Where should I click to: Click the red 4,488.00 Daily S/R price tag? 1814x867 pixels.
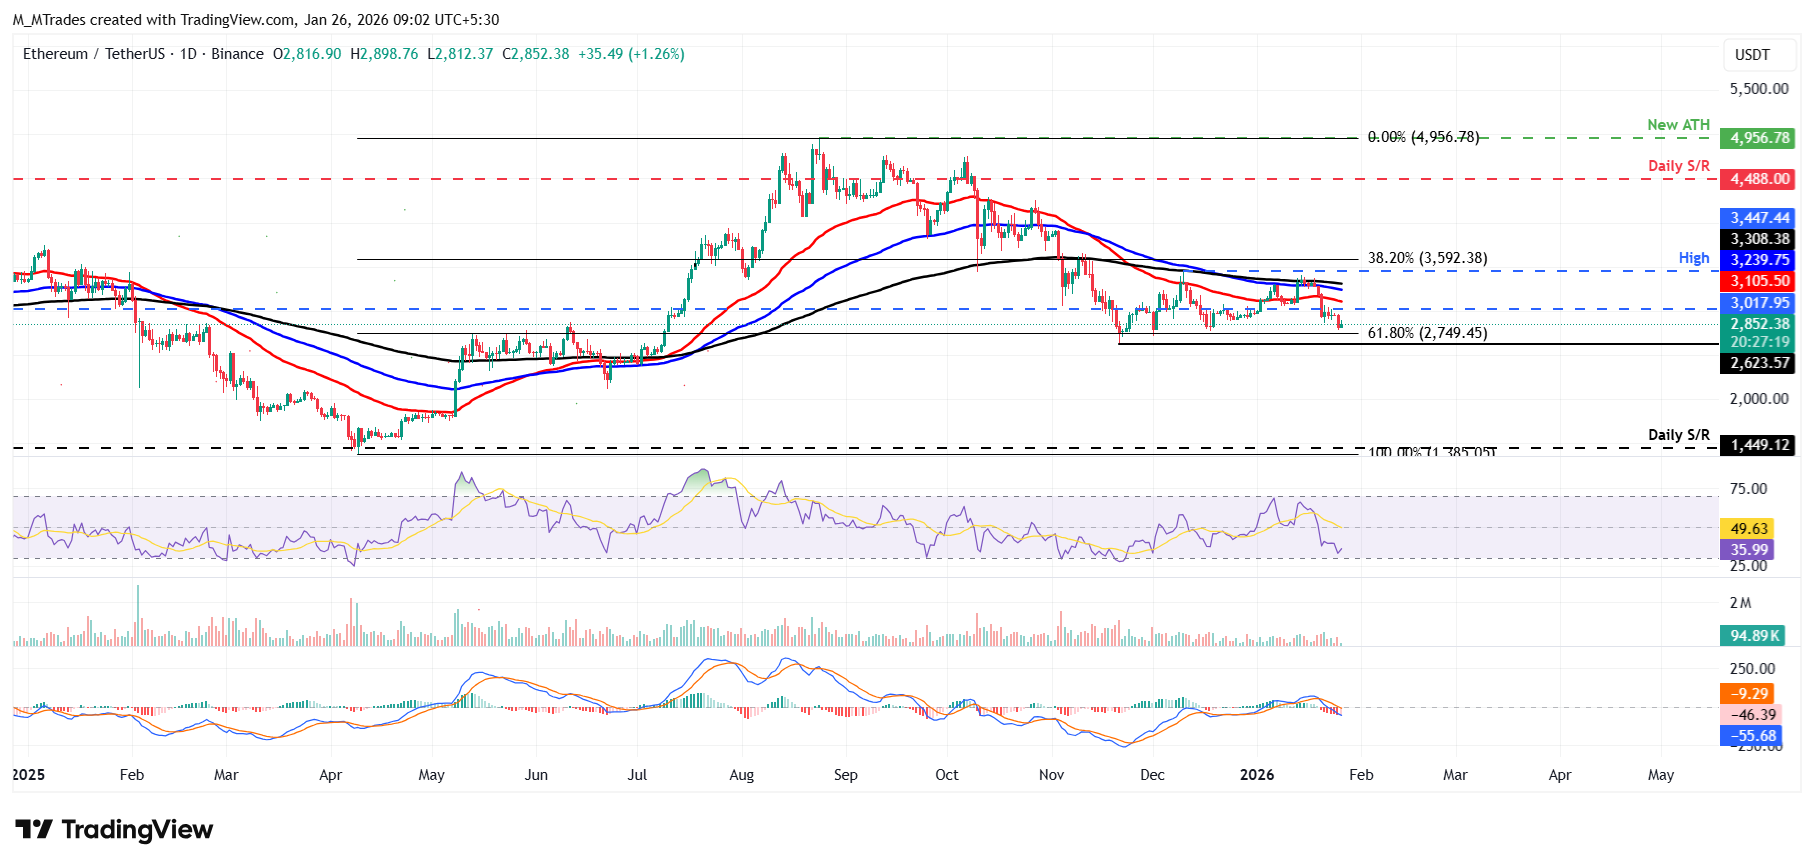point(1758,179)
